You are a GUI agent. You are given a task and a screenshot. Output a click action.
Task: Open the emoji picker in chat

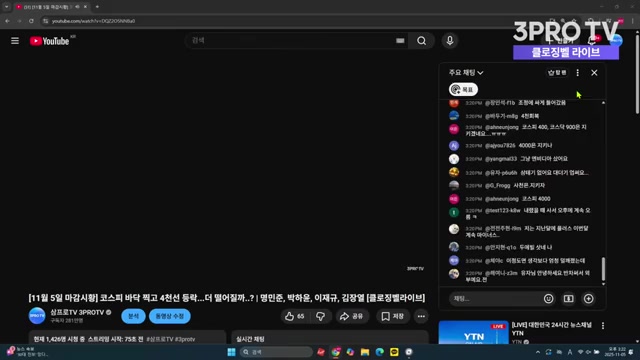click(549, 299)
